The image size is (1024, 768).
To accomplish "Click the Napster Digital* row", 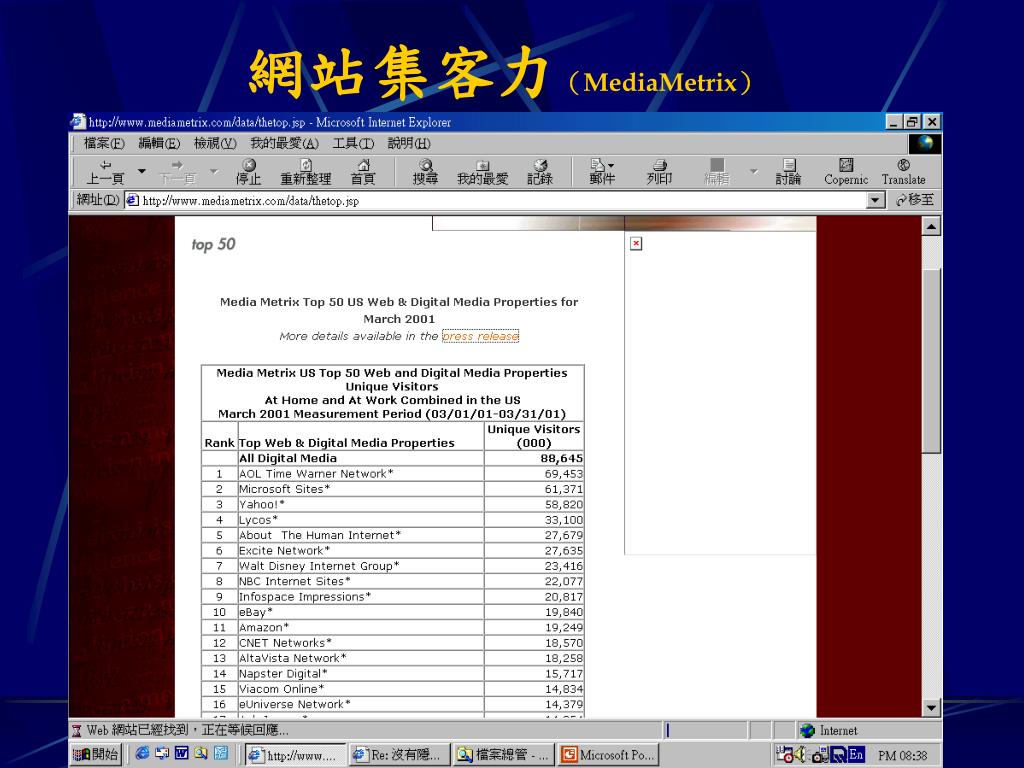I will point(392,673).
